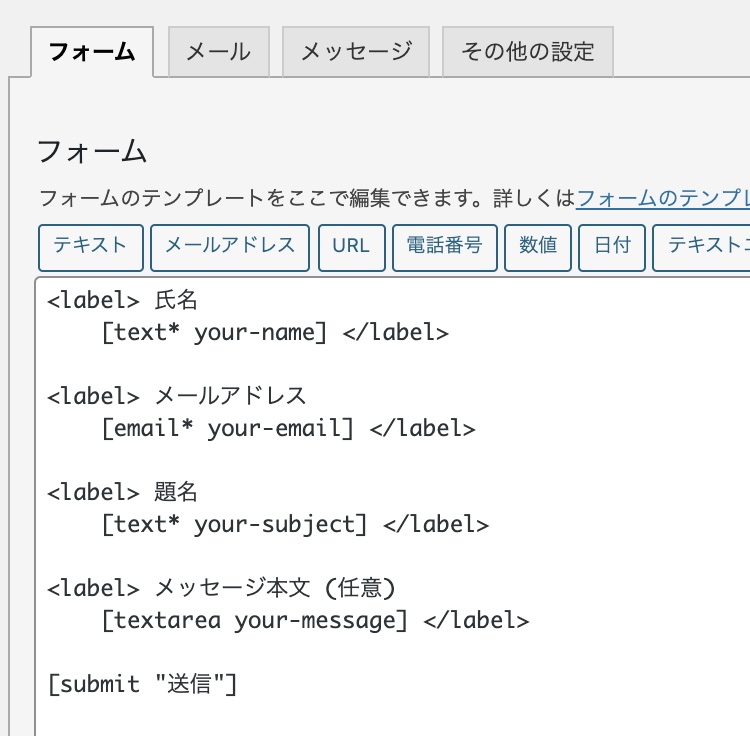Select the メッセージ tab
The height and width of the screenshot is (736, 750).
tap(355, 52)
